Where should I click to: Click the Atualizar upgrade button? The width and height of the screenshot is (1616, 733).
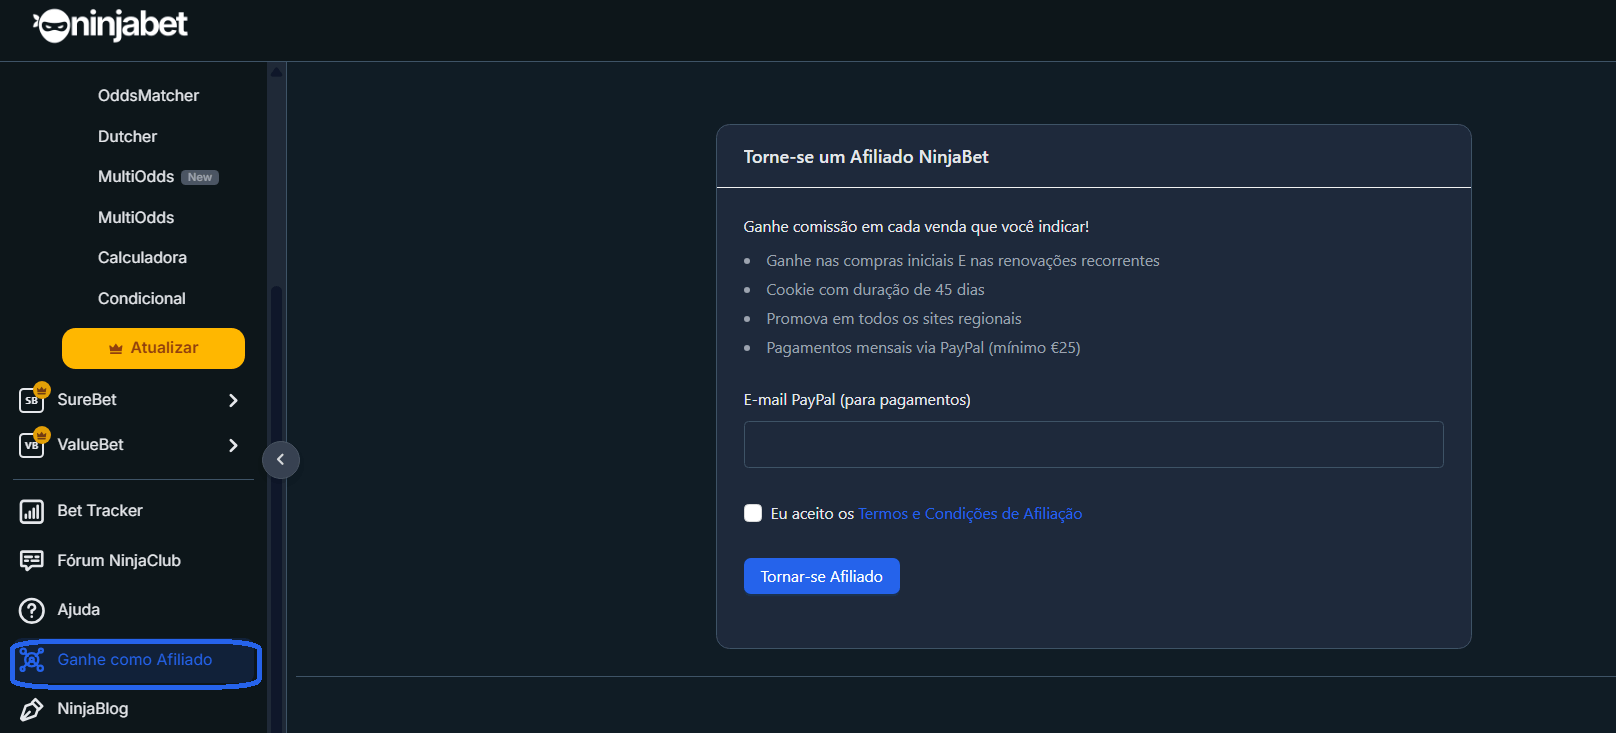(x=153, y=348)
